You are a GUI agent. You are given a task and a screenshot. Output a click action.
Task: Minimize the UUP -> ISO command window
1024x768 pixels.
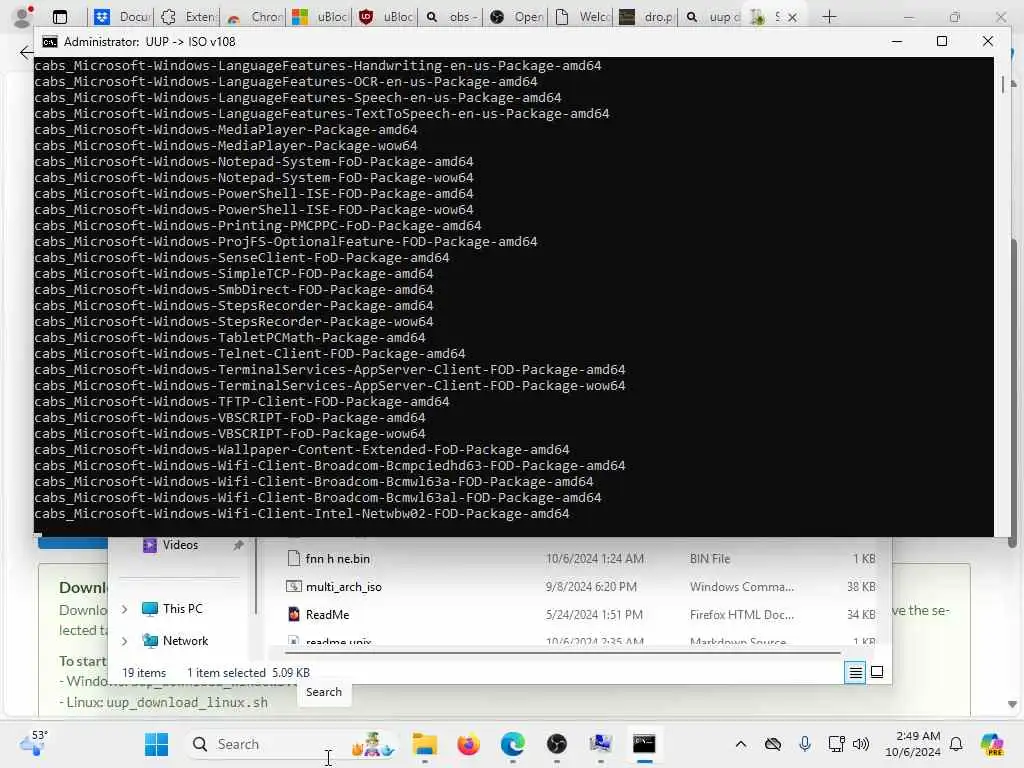pyautogui.click(x=897, y=41)
